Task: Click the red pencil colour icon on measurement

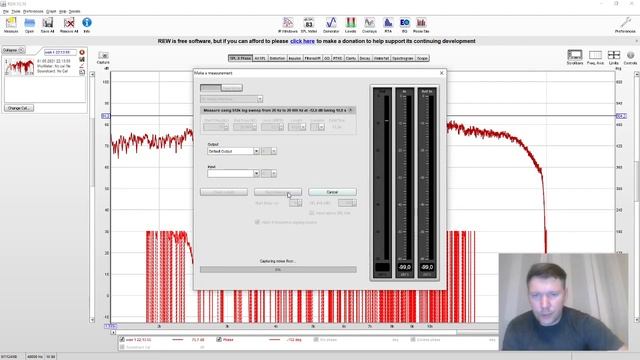Action: (82, 66)
